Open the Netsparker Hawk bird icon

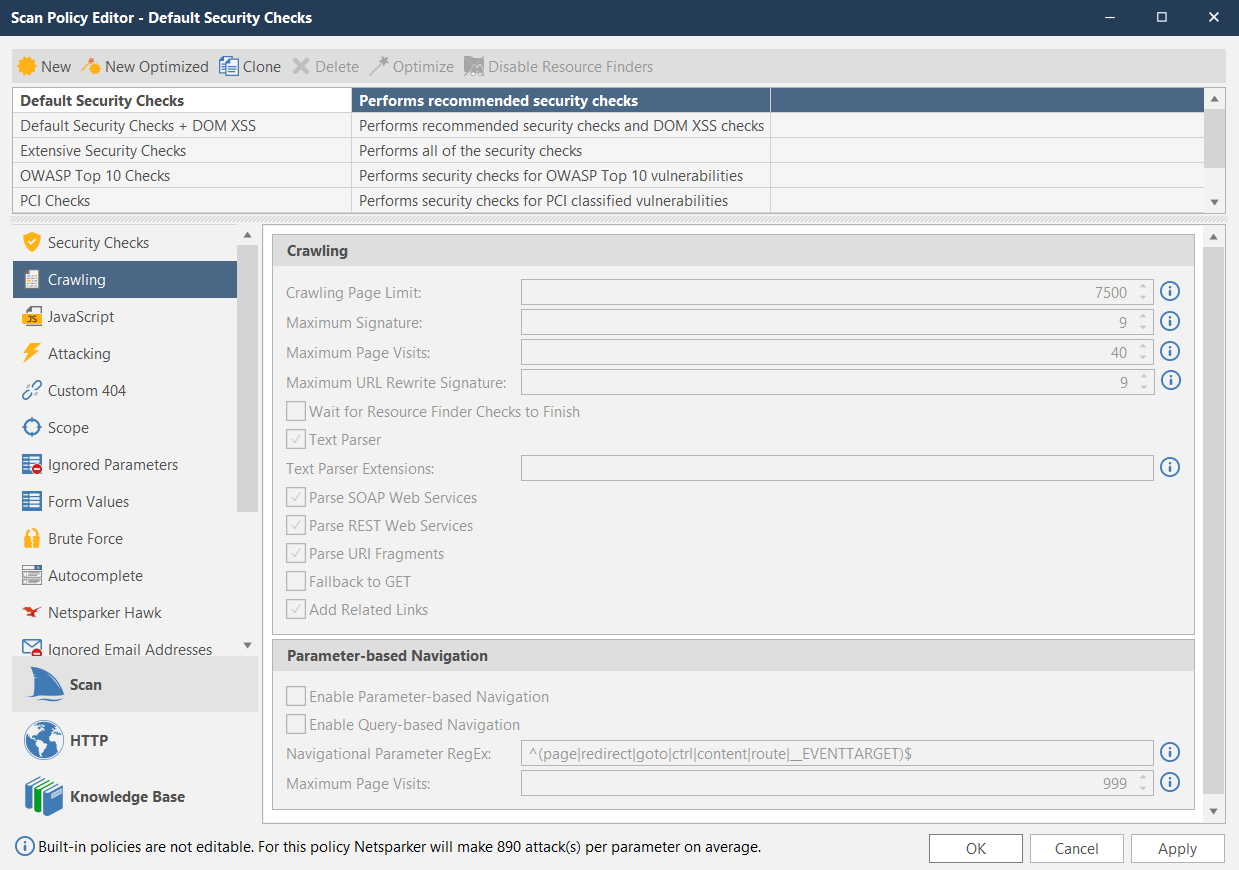point(31,613)
